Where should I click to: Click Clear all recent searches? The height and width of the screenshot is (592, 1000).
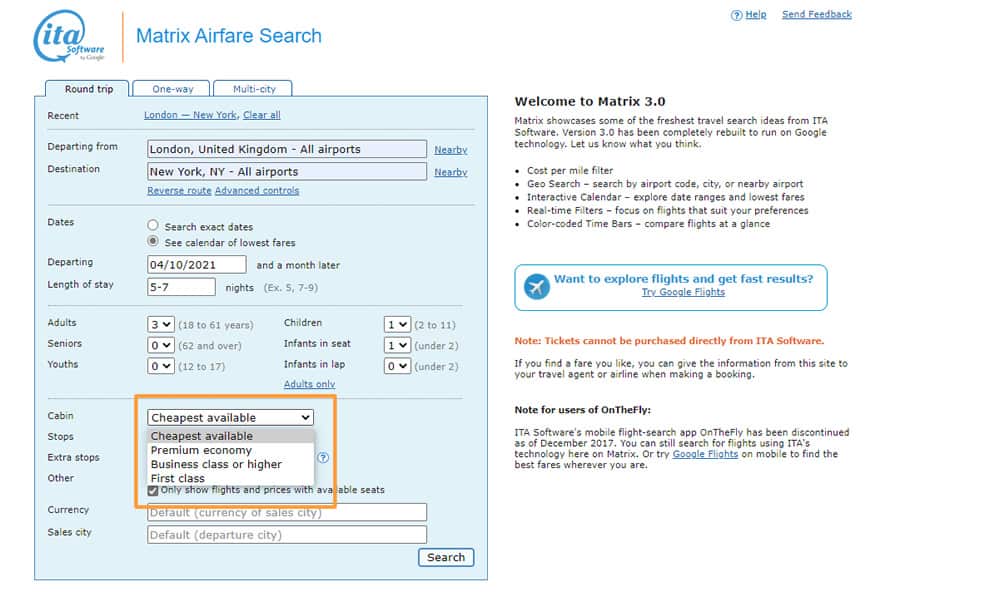tap(261, 115)
